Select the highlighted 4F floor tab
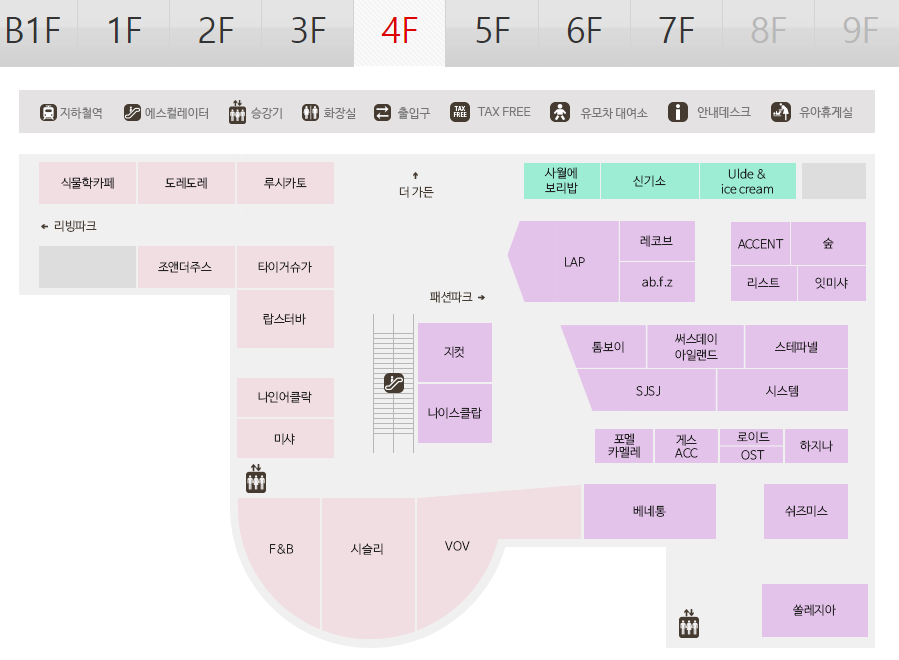Screen dimensions: 899x660 pos(400,32)
